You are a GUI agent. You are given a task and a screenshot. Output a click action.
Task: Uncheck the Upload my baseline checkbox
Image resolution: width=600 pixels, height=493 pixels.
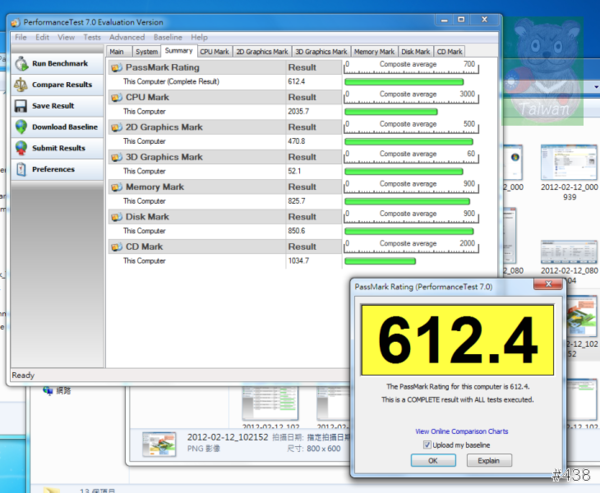coord(427,444)
